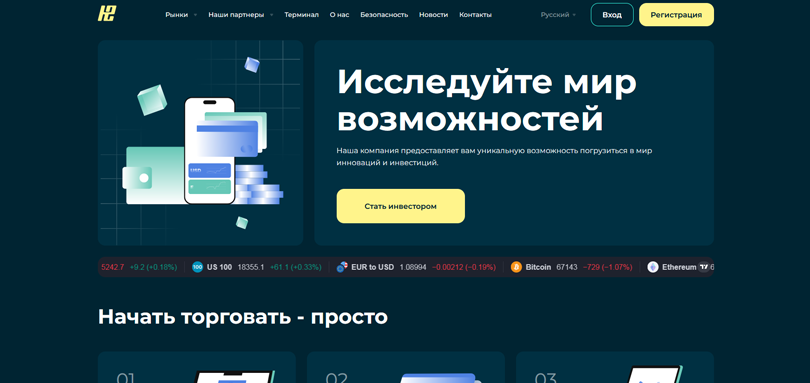Click the Регистрация button
Screen dimensions: 810x383
(676, 15)
